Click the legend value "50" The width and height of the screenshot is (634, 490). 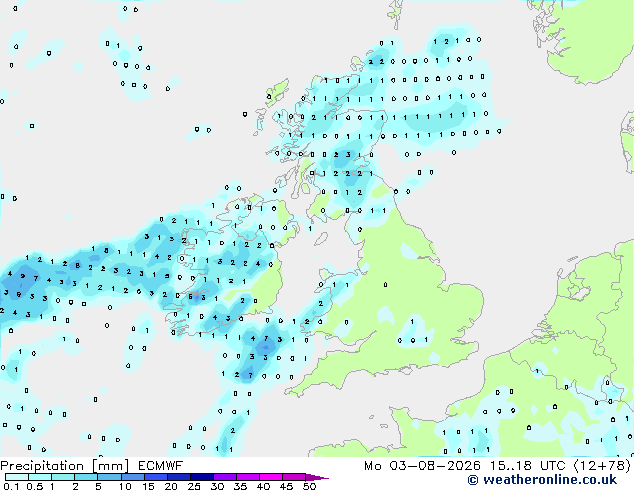tap(309, 486)
